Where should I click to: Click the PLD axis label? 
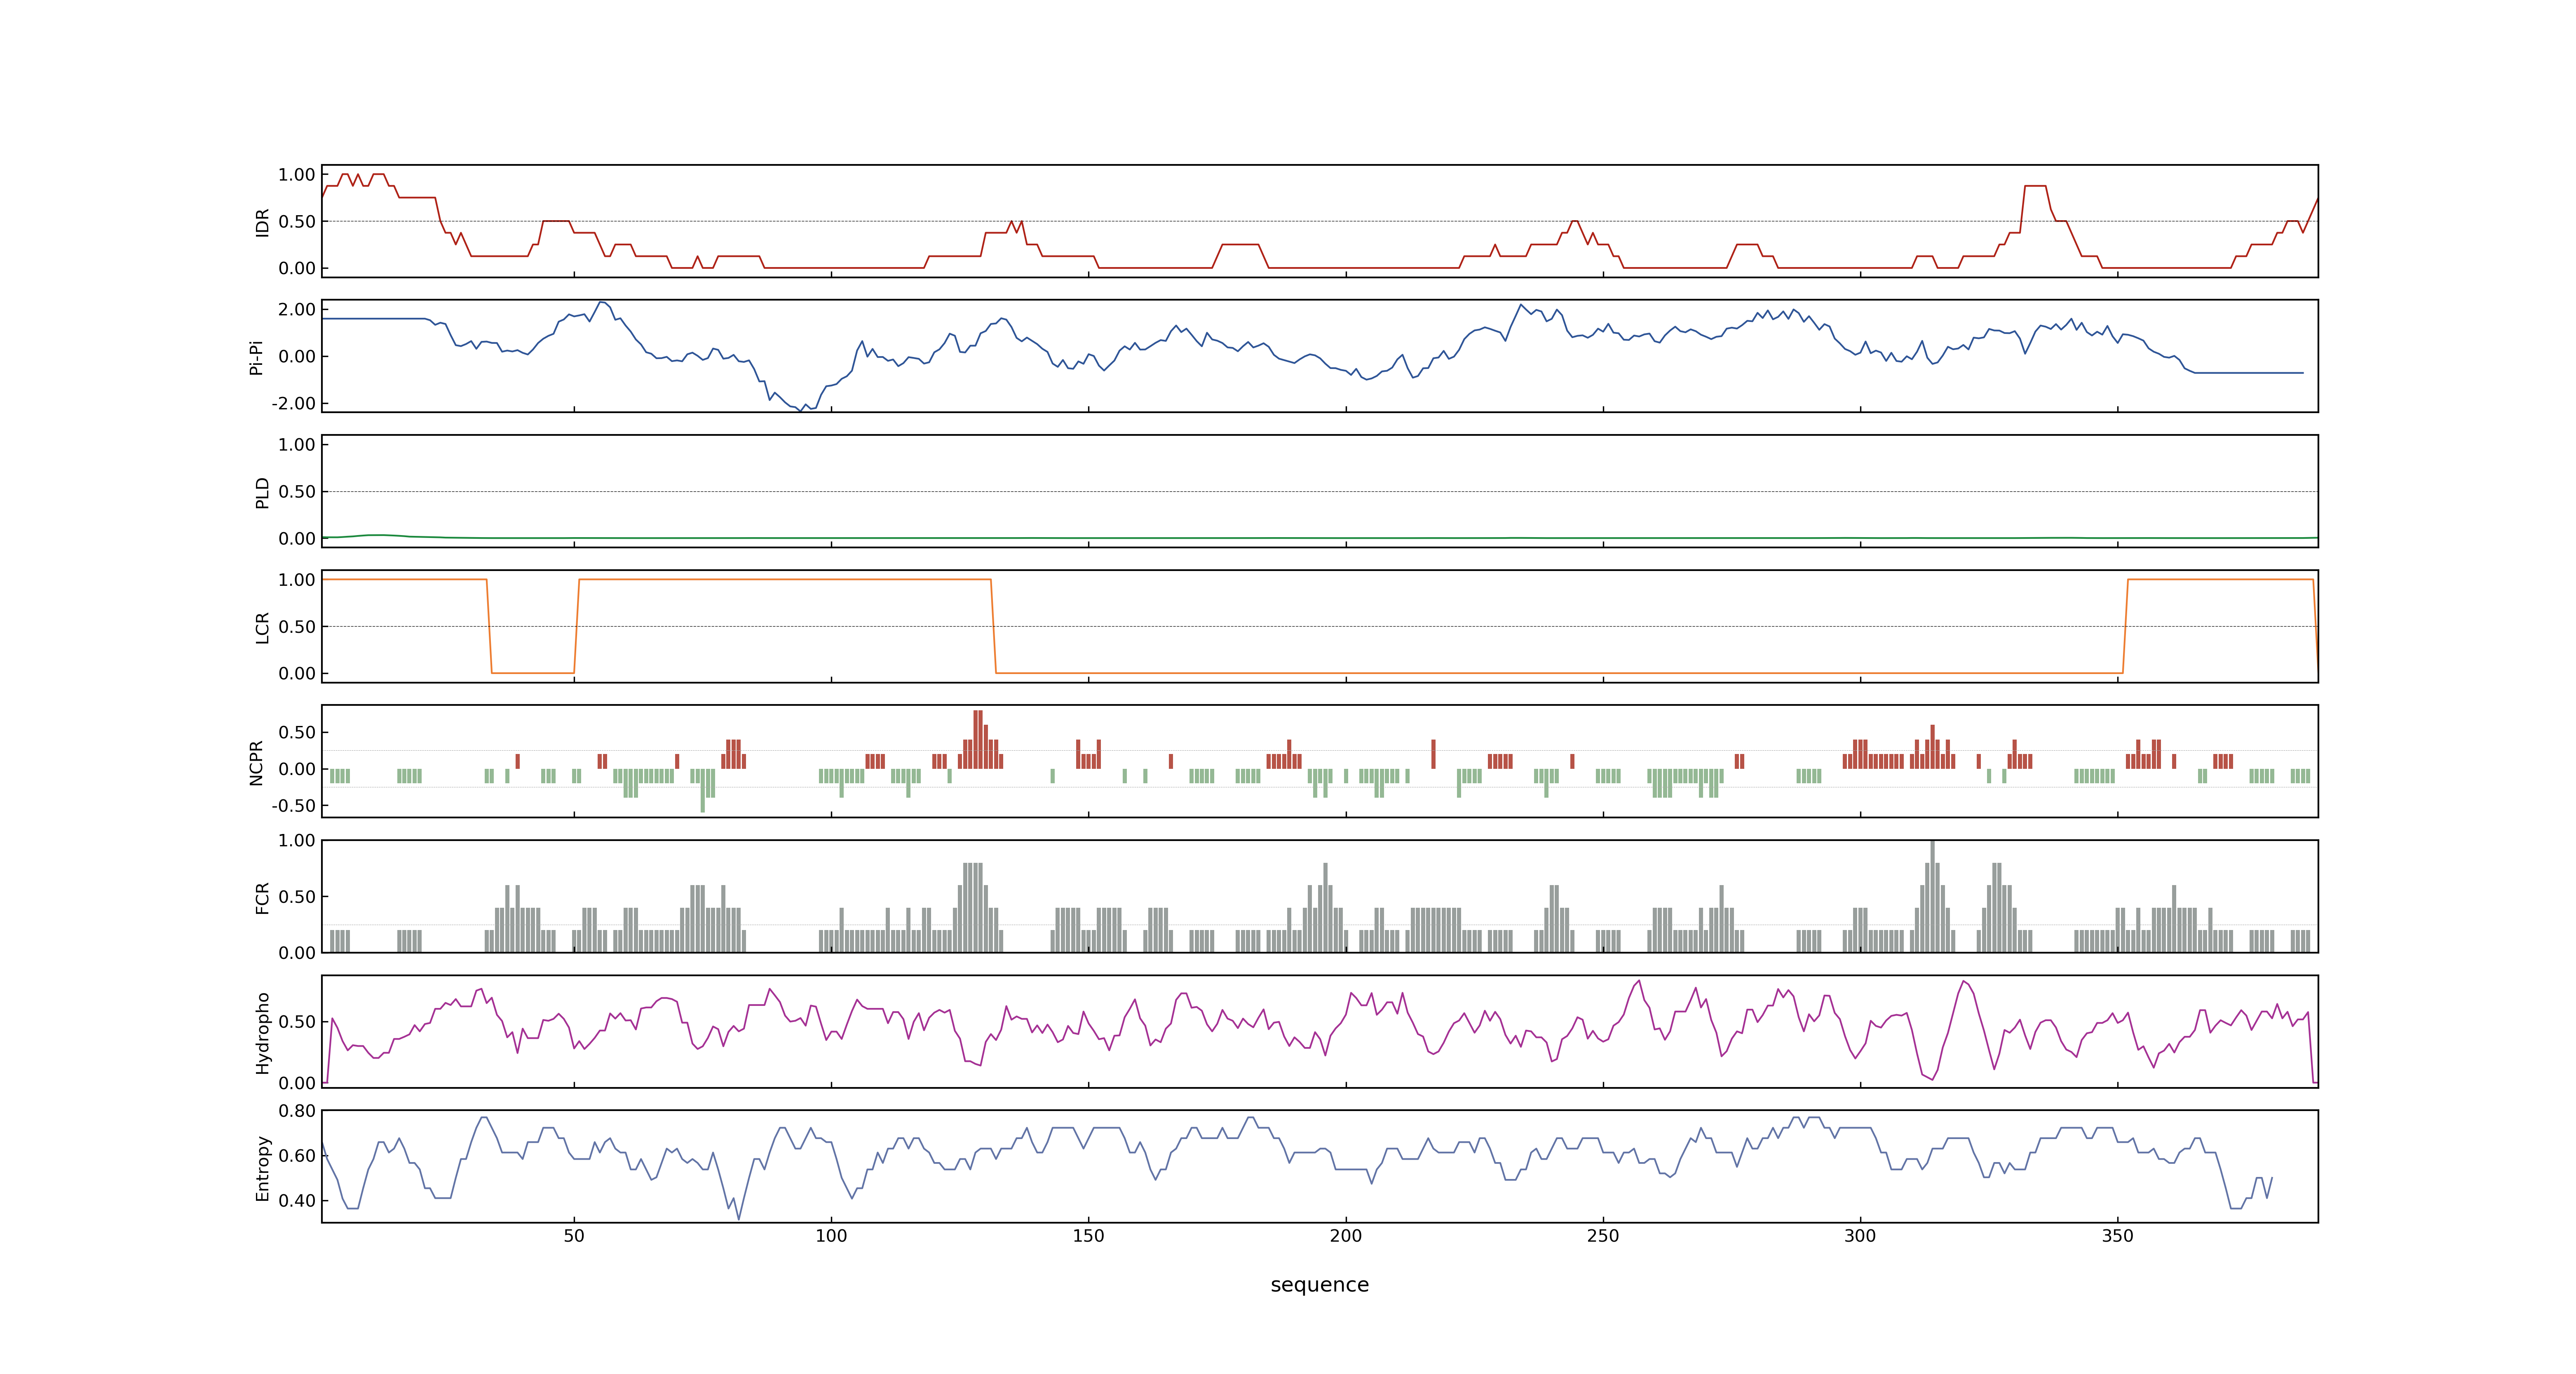click(x=262, y=492)
